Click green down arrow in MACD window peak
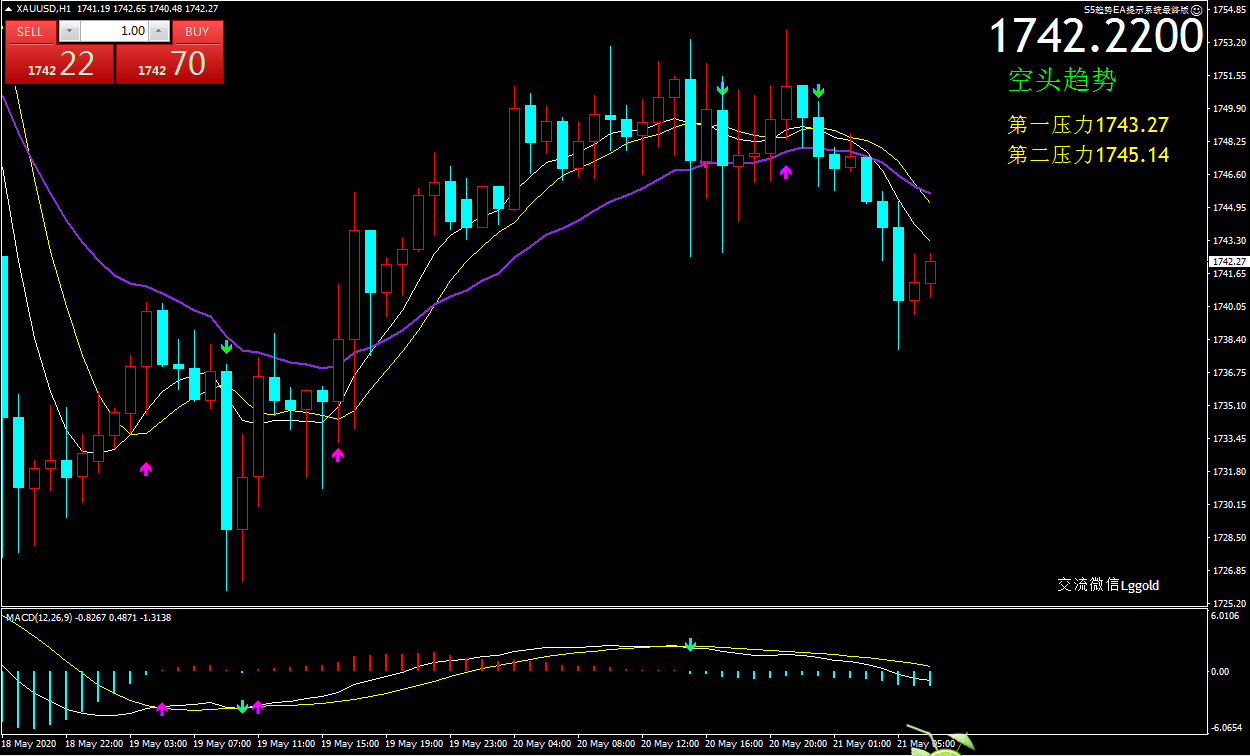Image resolution: width=1250 pixels, height=756 pixels. 690,644
